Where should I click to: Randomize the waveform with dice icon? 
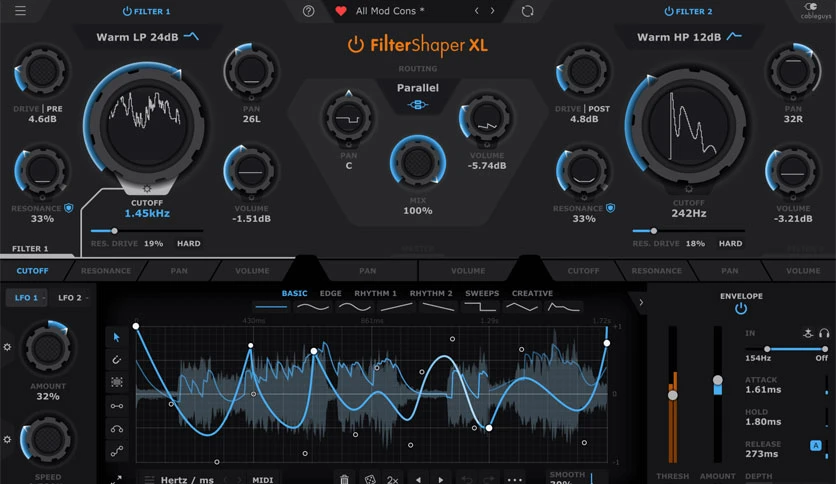pyautogui.click(x=369, y=479)
